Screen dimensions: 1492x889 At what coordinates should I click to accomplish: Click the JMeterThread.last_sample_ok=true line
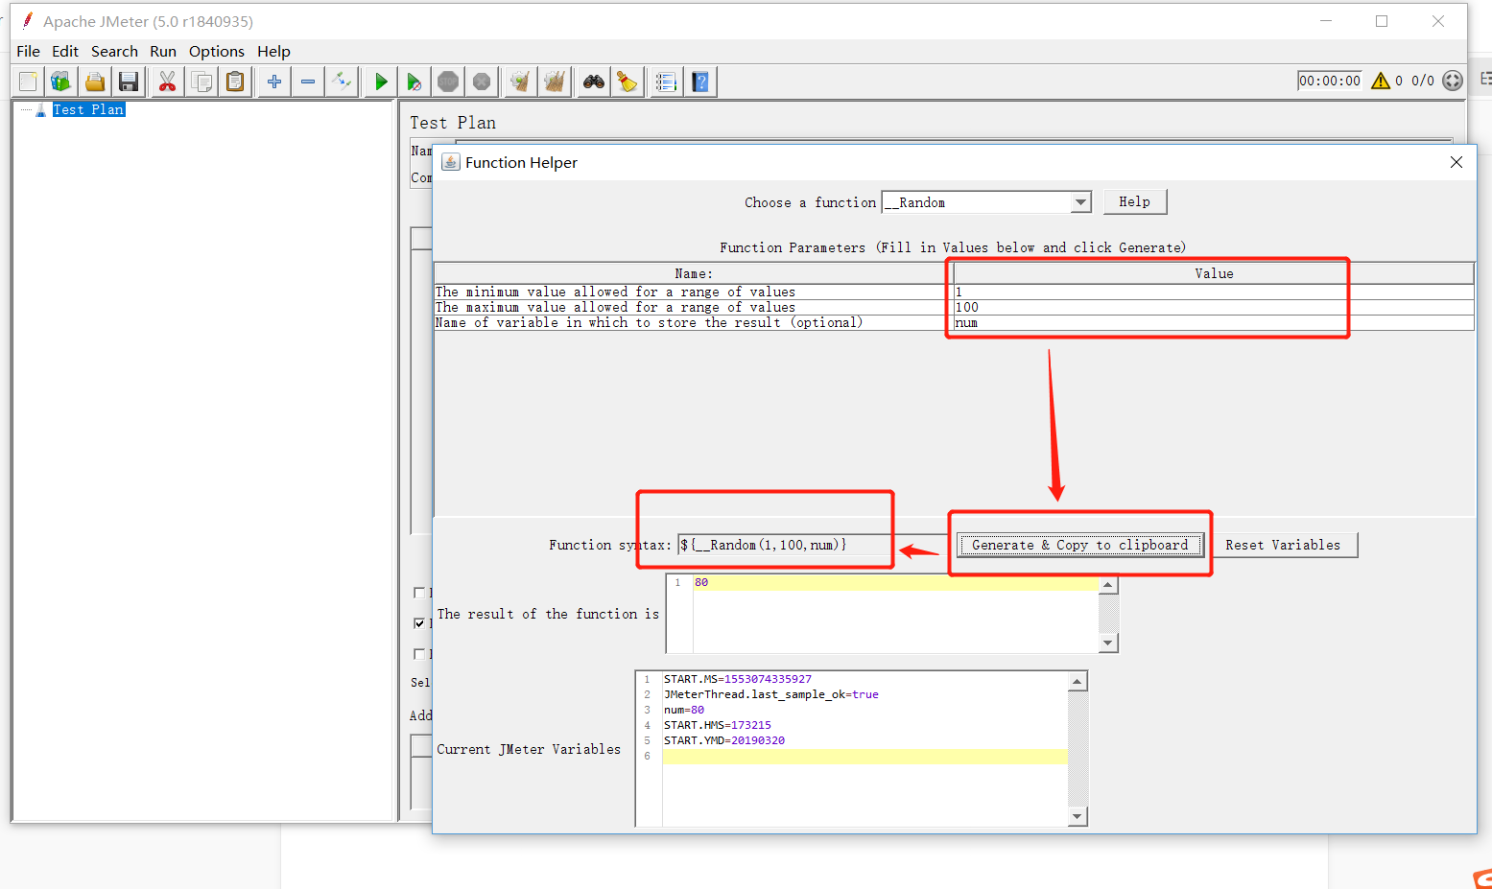(x=771, y=694)
